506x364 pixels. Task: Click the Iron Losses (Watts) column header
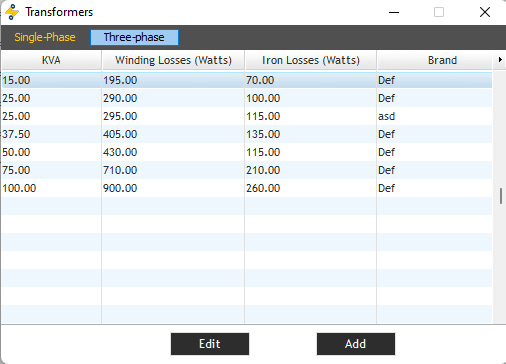point(311,60)
